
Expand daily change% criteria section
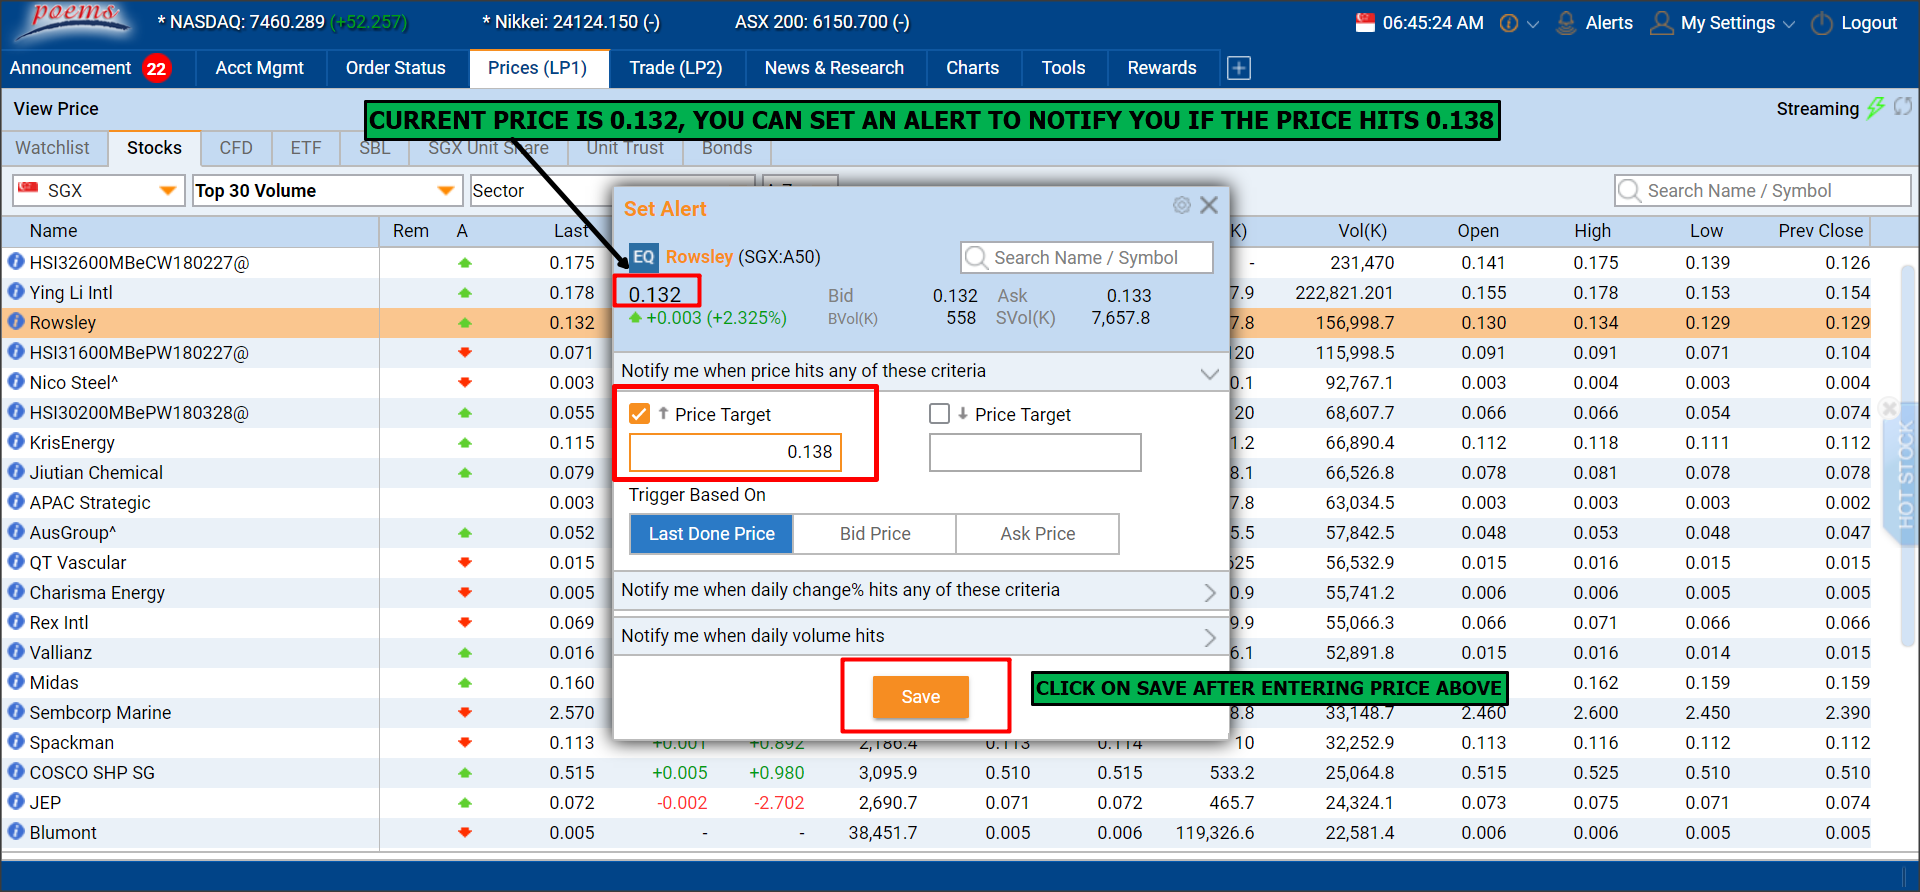coord(1210,592)
